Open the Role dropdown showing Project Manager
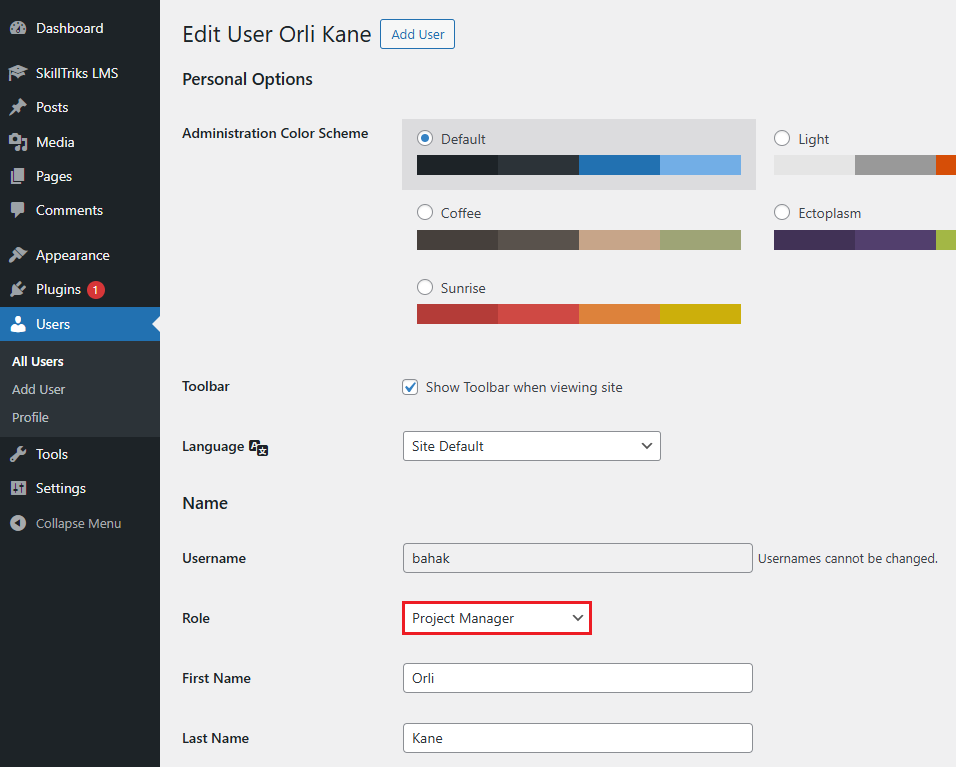This screenshot has height=767, width=956. (497, 618)
